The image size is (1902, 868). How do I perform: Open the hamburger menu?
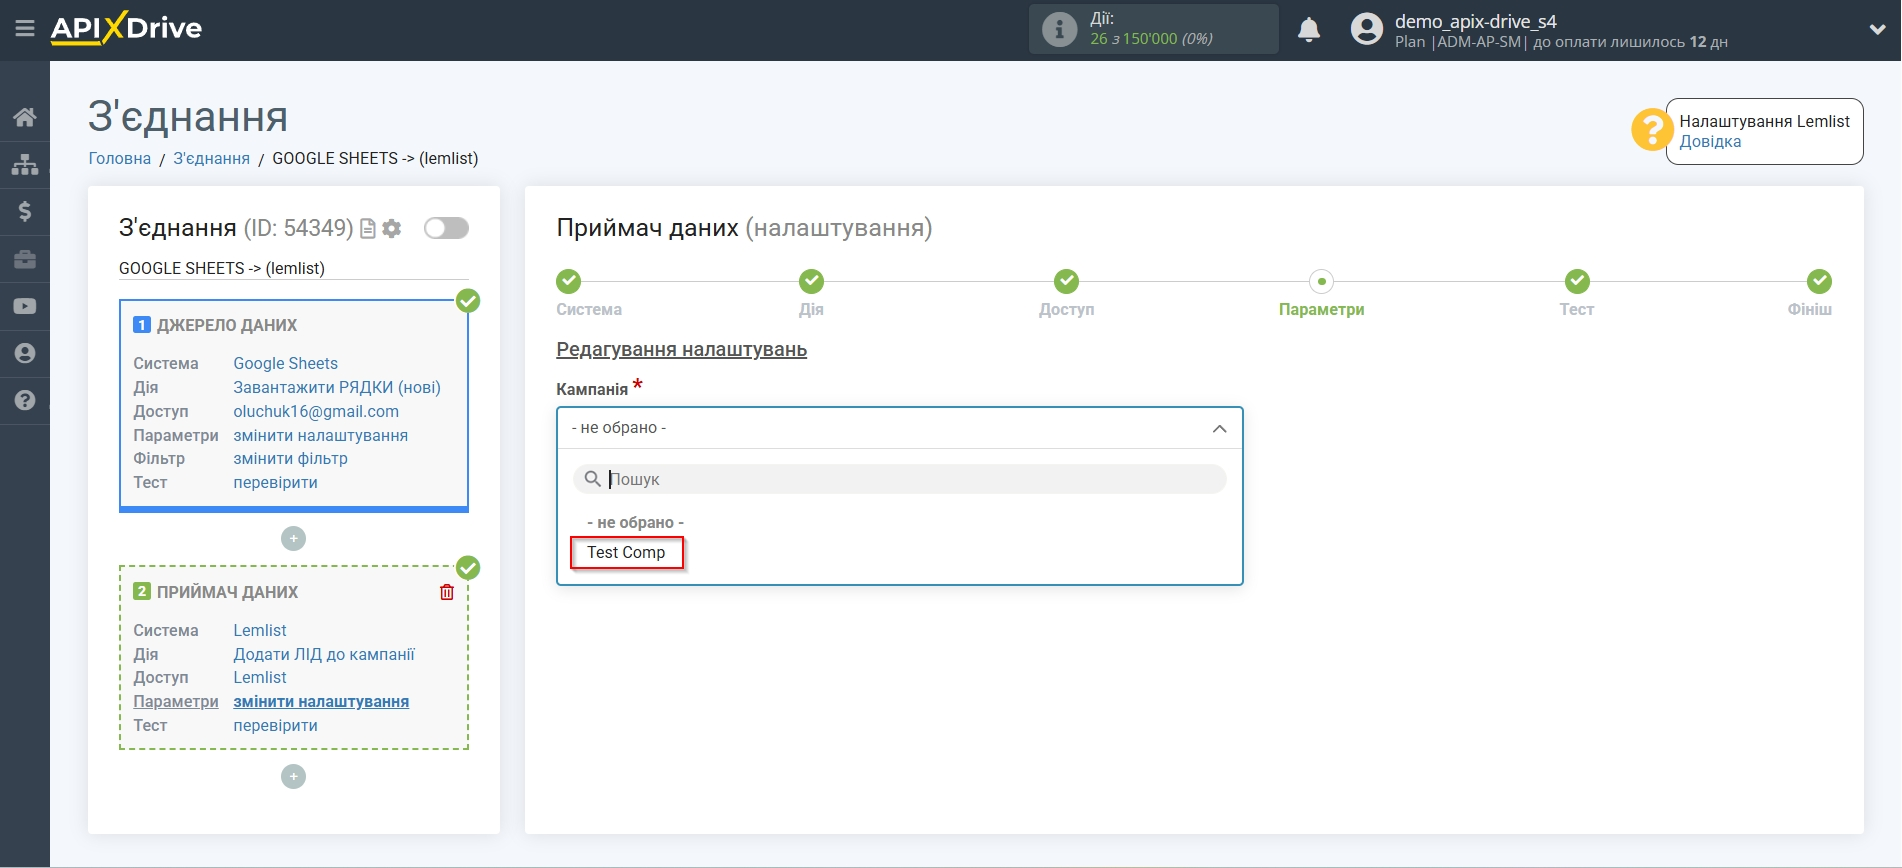pyautogui.click(x=25, y=28)
